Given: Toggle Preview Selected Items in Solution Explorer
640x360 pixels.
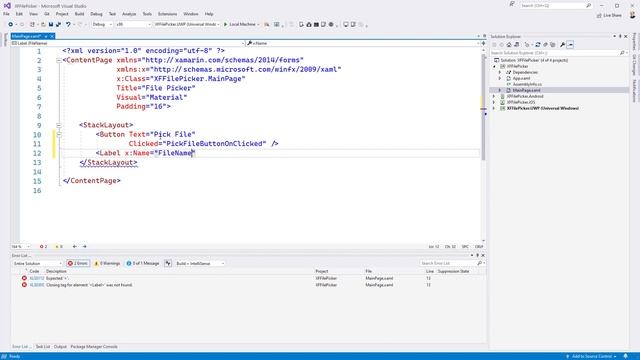Looking at the screenshot, I should point(570,45).
